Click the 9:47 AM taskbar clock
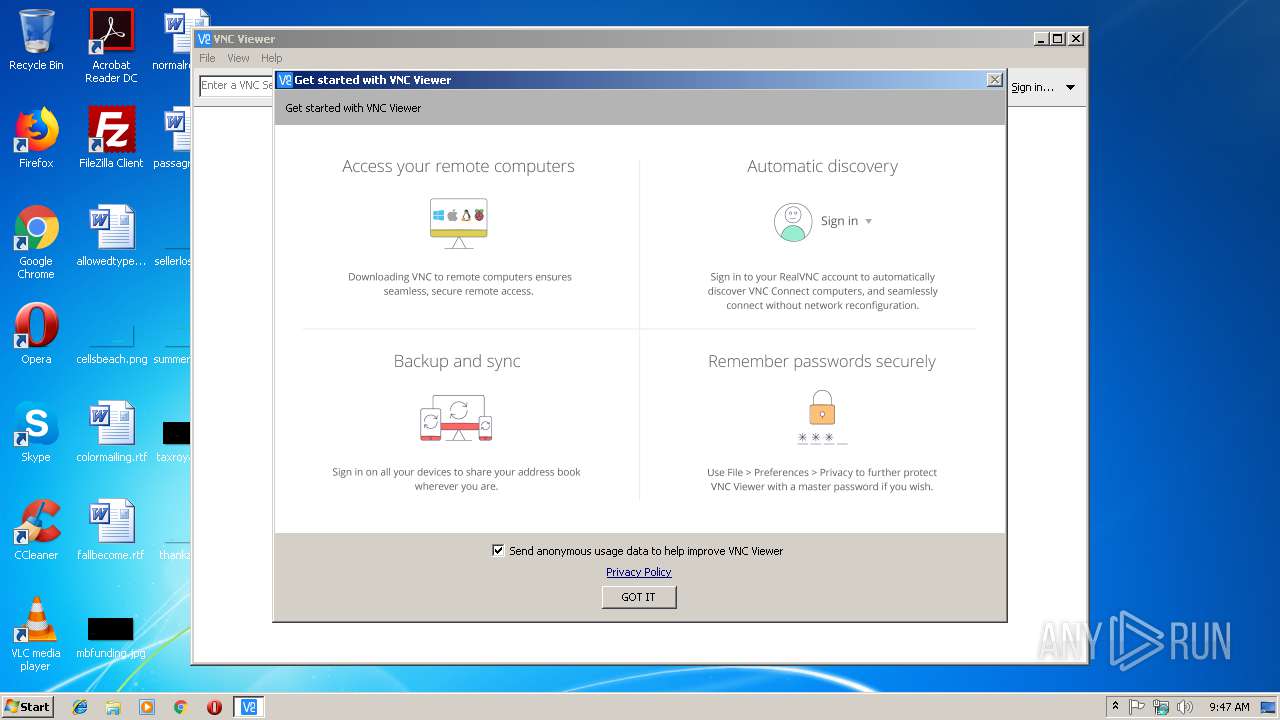 [1229, 707]
